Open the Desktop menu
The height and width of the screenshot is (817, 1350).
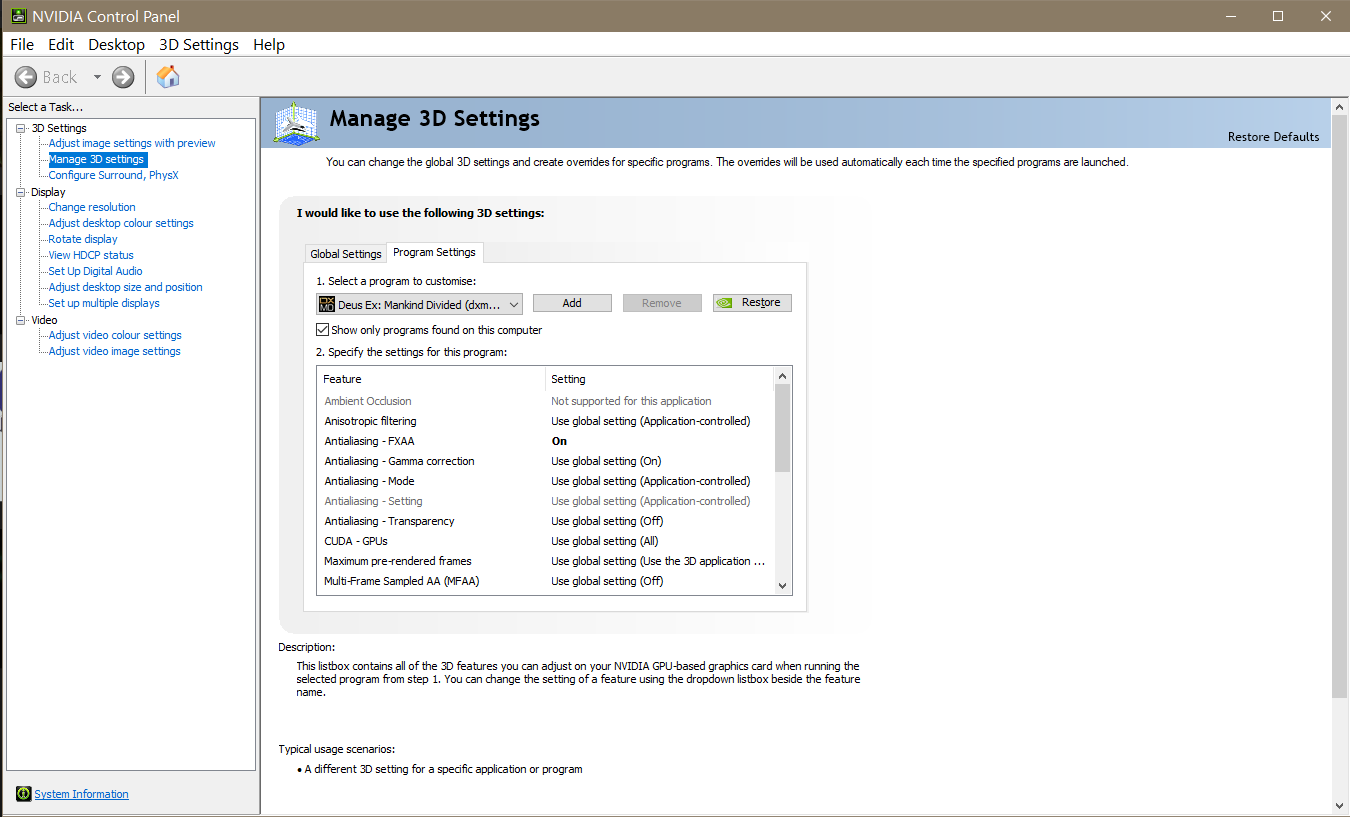[x=116, y=45]
